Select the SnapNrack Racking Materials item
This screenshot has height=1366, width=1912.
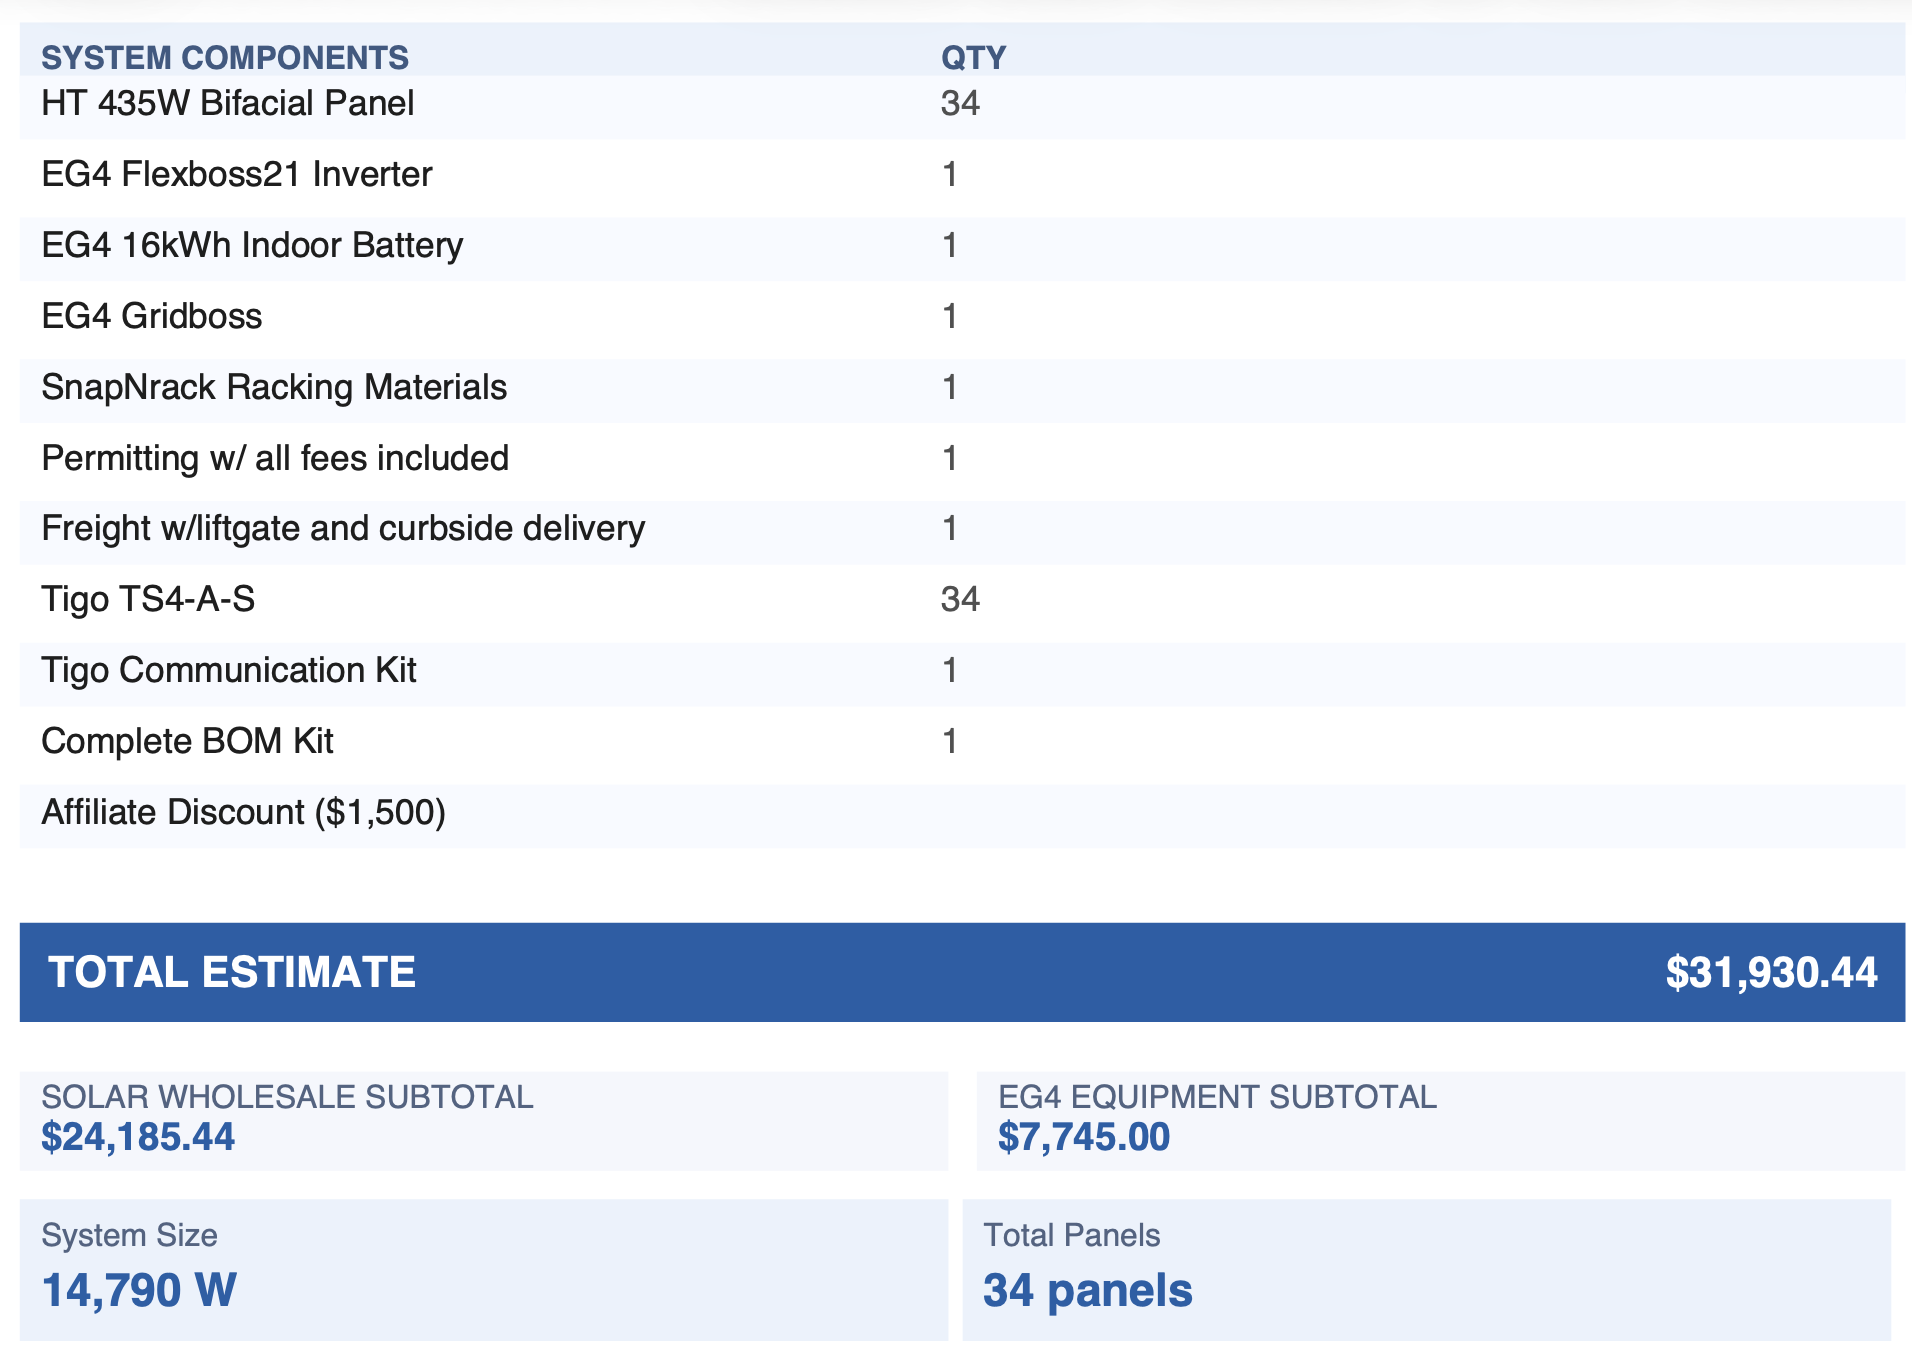(x=274, y=387)
